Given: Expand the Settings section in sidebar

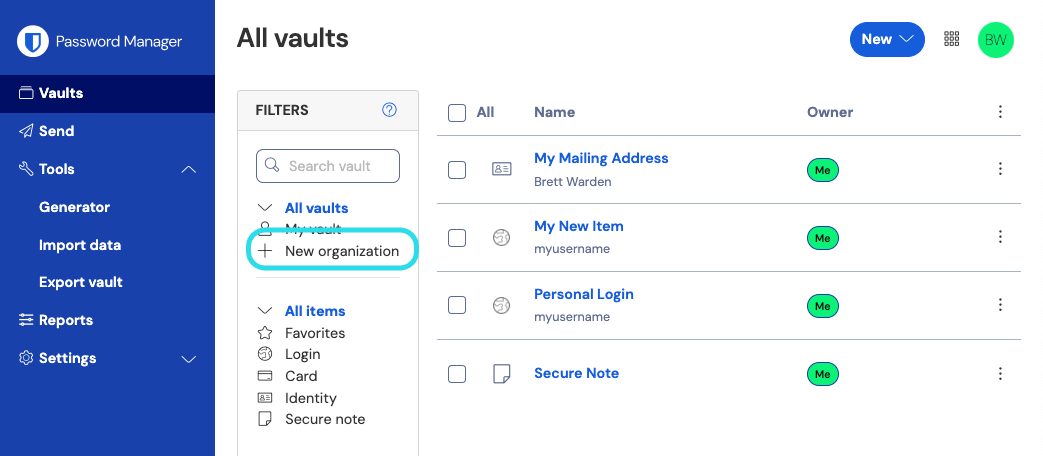Looking at the screenshot, I should point(189,358).
